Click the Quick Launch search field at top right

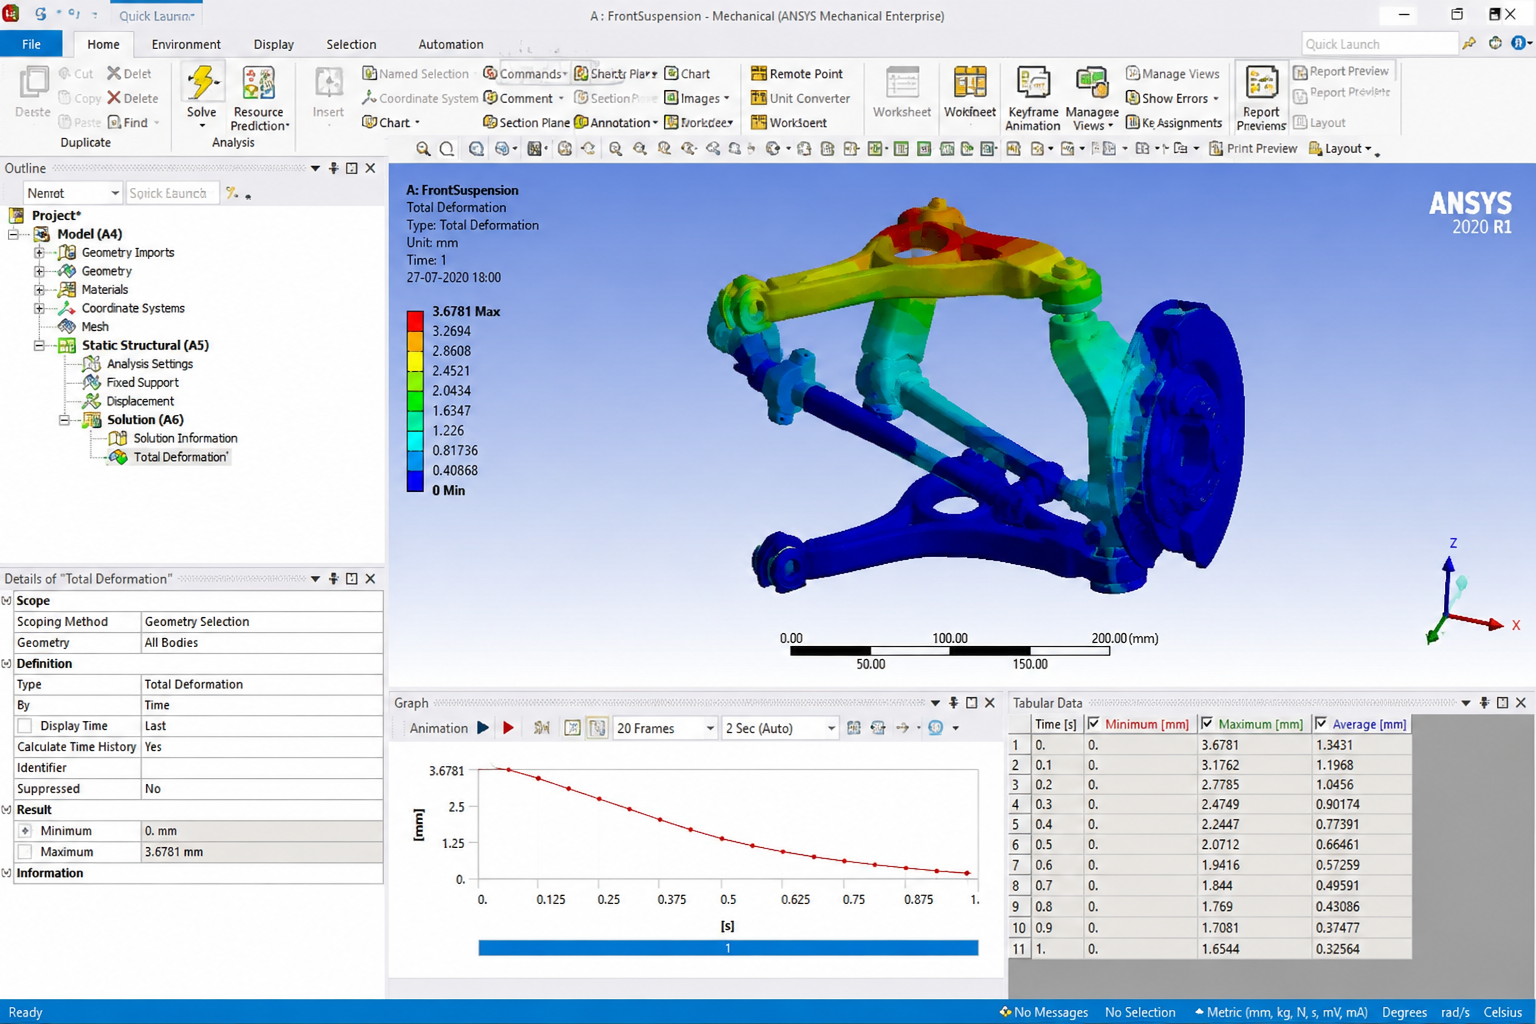coord(1379,44)
